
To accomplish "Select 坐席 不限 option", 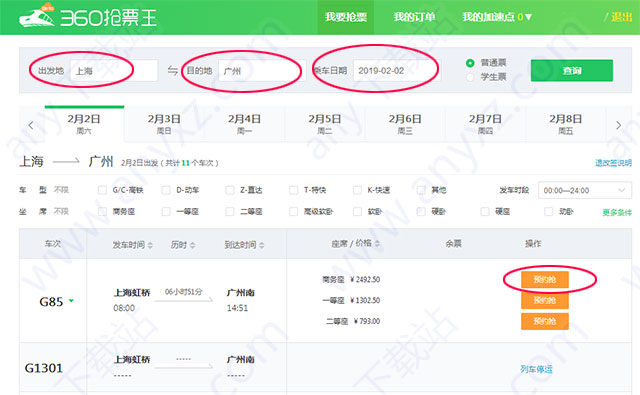I will click(x=61, y=211).
